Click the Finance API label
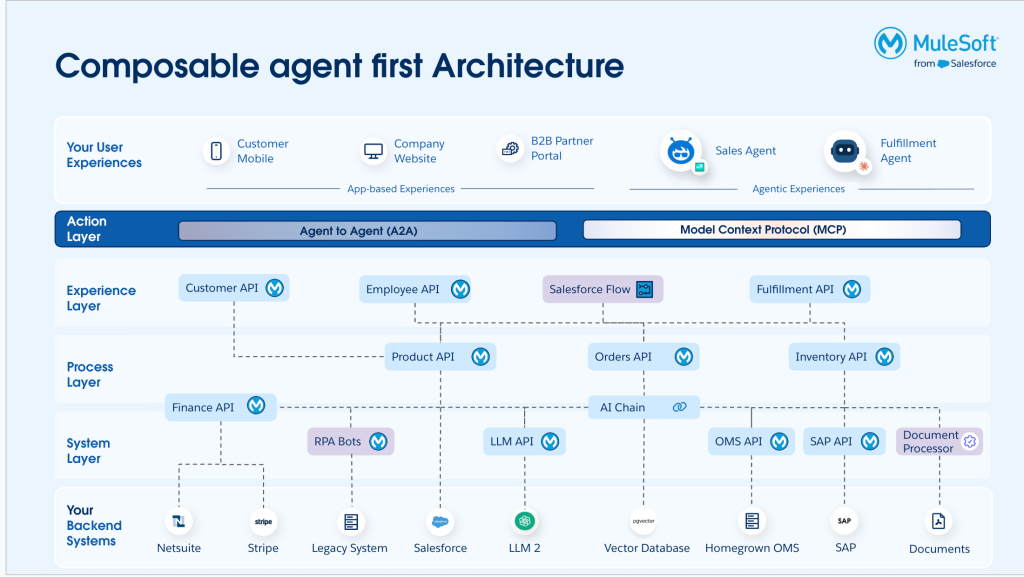The height and width of the screenshot is (577, 1024). point(202,407)
